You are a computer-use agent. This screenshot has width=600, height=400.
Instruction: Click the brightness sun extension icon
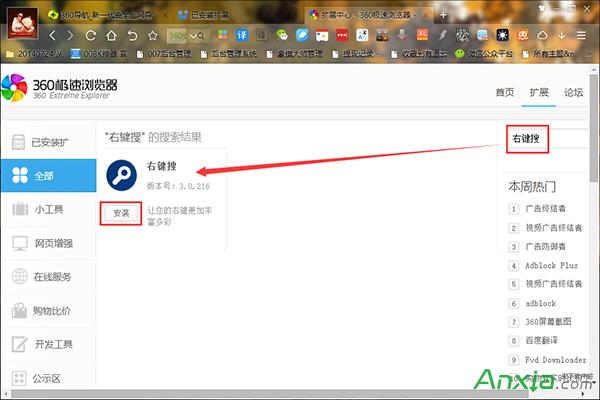click(x=502, y=35)
